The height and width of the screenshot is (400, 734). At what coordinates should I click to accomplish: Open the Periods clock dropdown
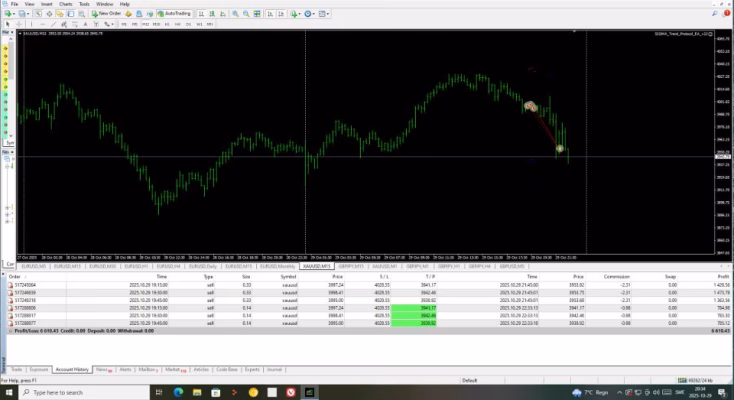pyautogui.click(x=309, y=14)
